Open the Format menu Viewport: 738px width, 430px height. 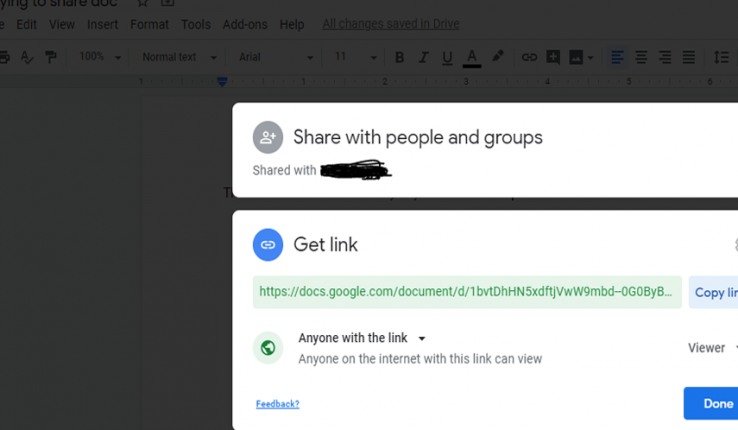(149, 24)
